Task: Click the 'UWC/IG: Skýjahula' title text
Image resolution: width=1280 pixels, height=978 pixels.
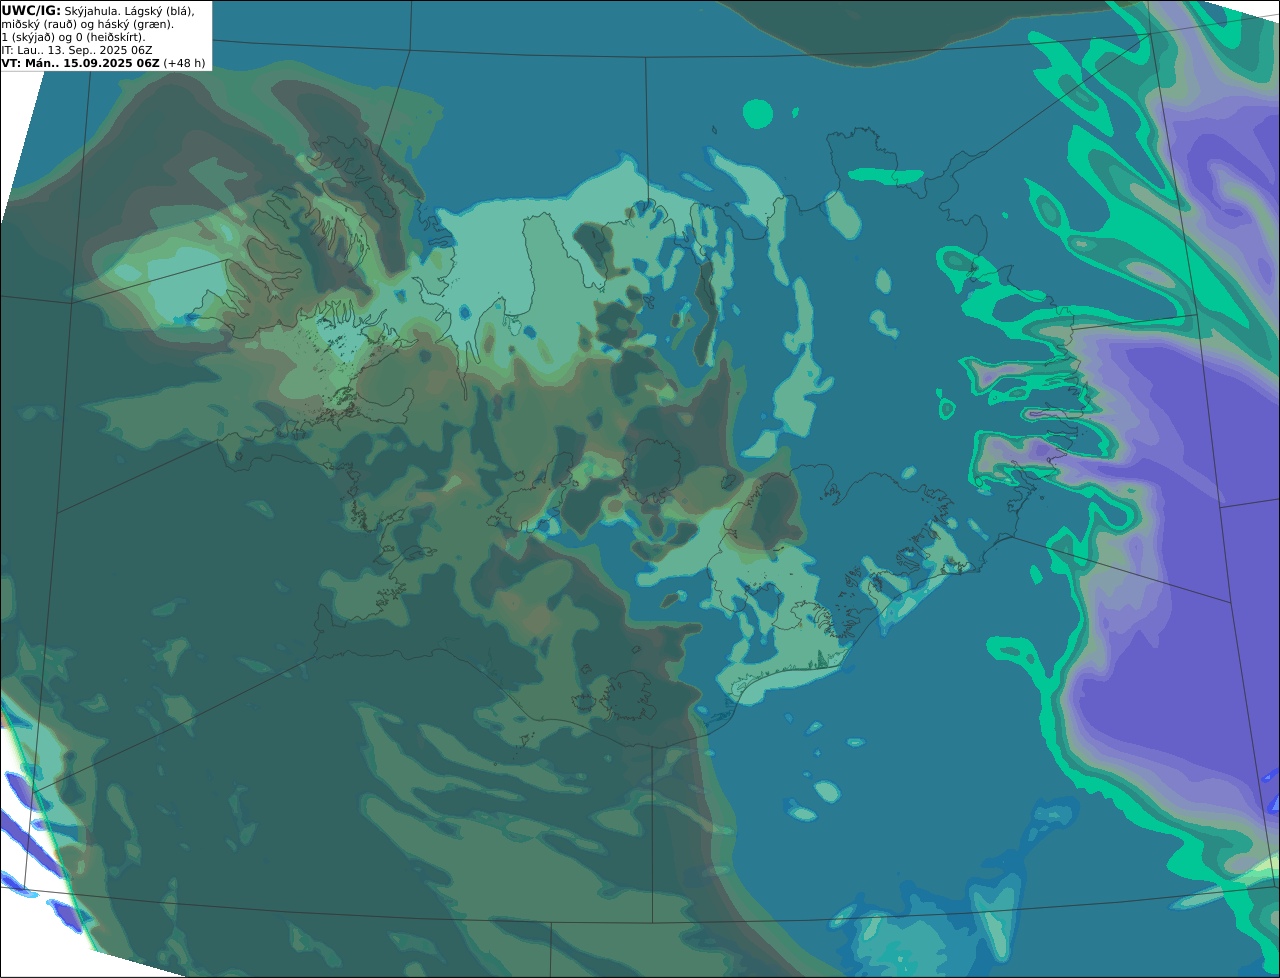Action: coord(61,11)
